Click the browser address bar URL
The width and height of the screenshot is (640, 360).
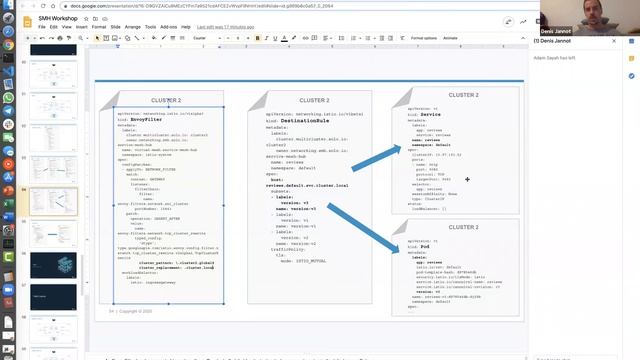pos(202,6)
